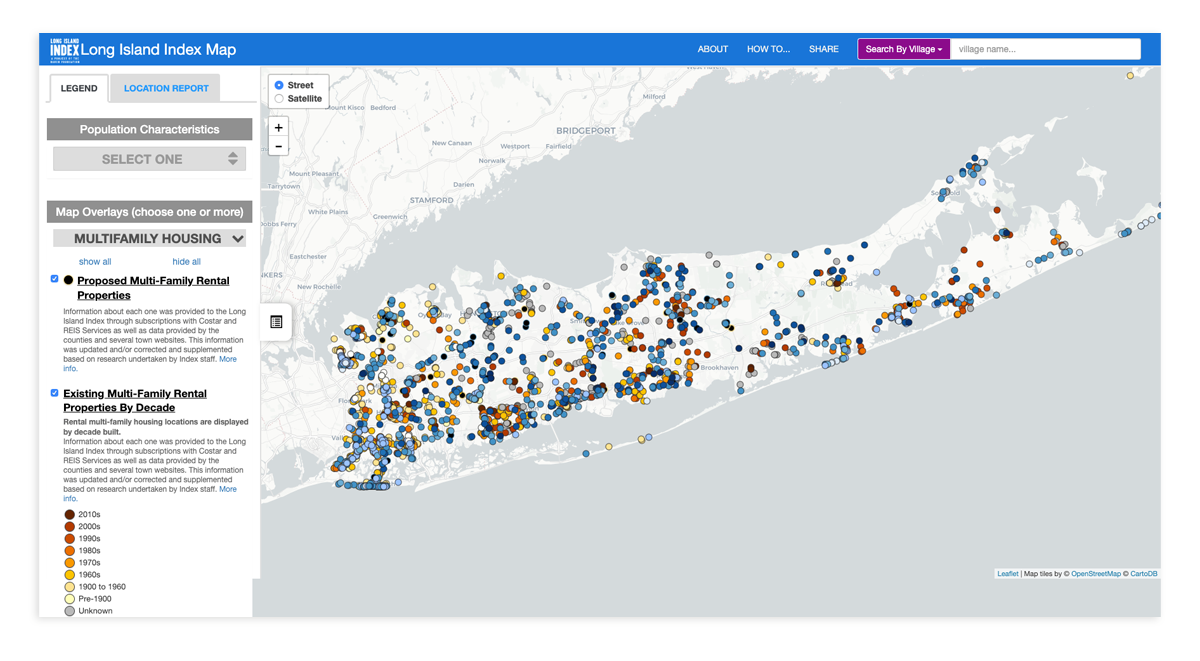Open the HOW TO... menu
Viewport: 1200px width, 661px height.
tap(768, 49)
